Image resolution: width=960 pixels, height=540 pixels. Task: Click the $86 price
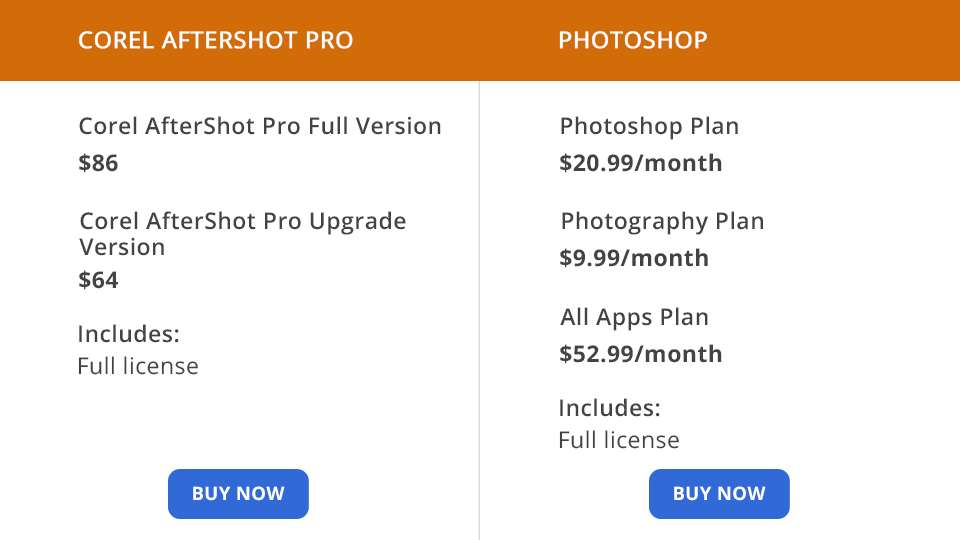click(x=99, y=163)
